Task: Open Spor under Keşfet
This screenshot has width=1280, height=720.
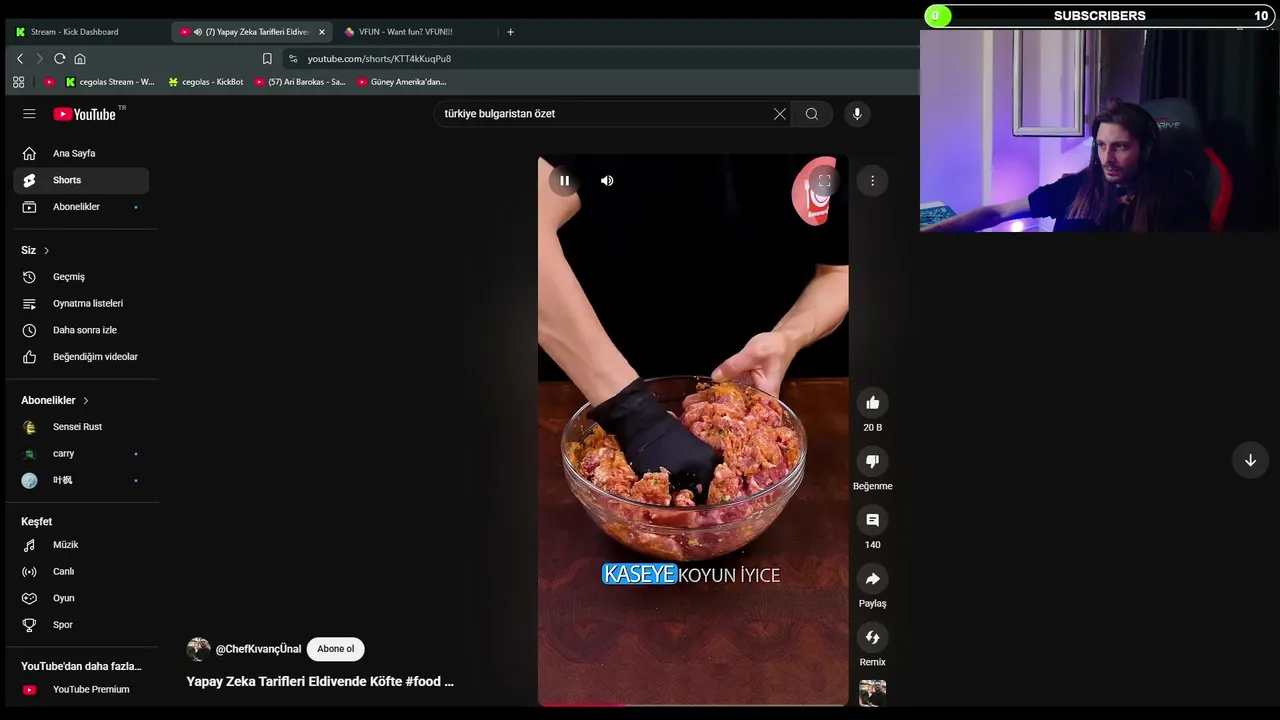Action: tap(81, 625)
